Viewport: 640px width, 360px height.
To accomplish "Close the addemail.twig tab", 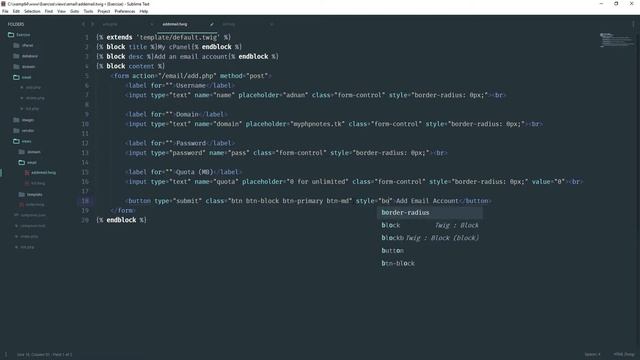I will 211,24.
